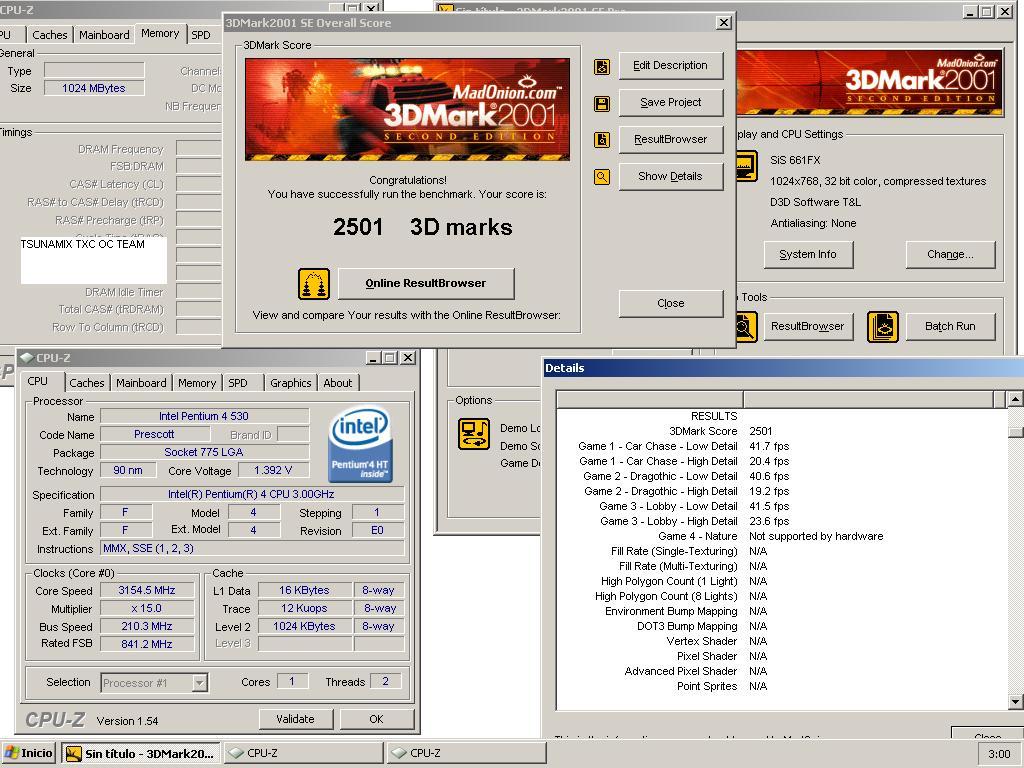Click the system clock showing 3:00

coord(999,754)
